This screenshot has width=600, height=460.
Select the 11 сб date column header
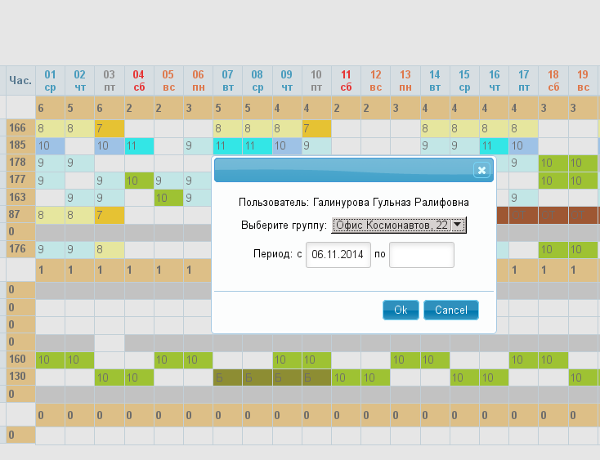coord(346,80)
